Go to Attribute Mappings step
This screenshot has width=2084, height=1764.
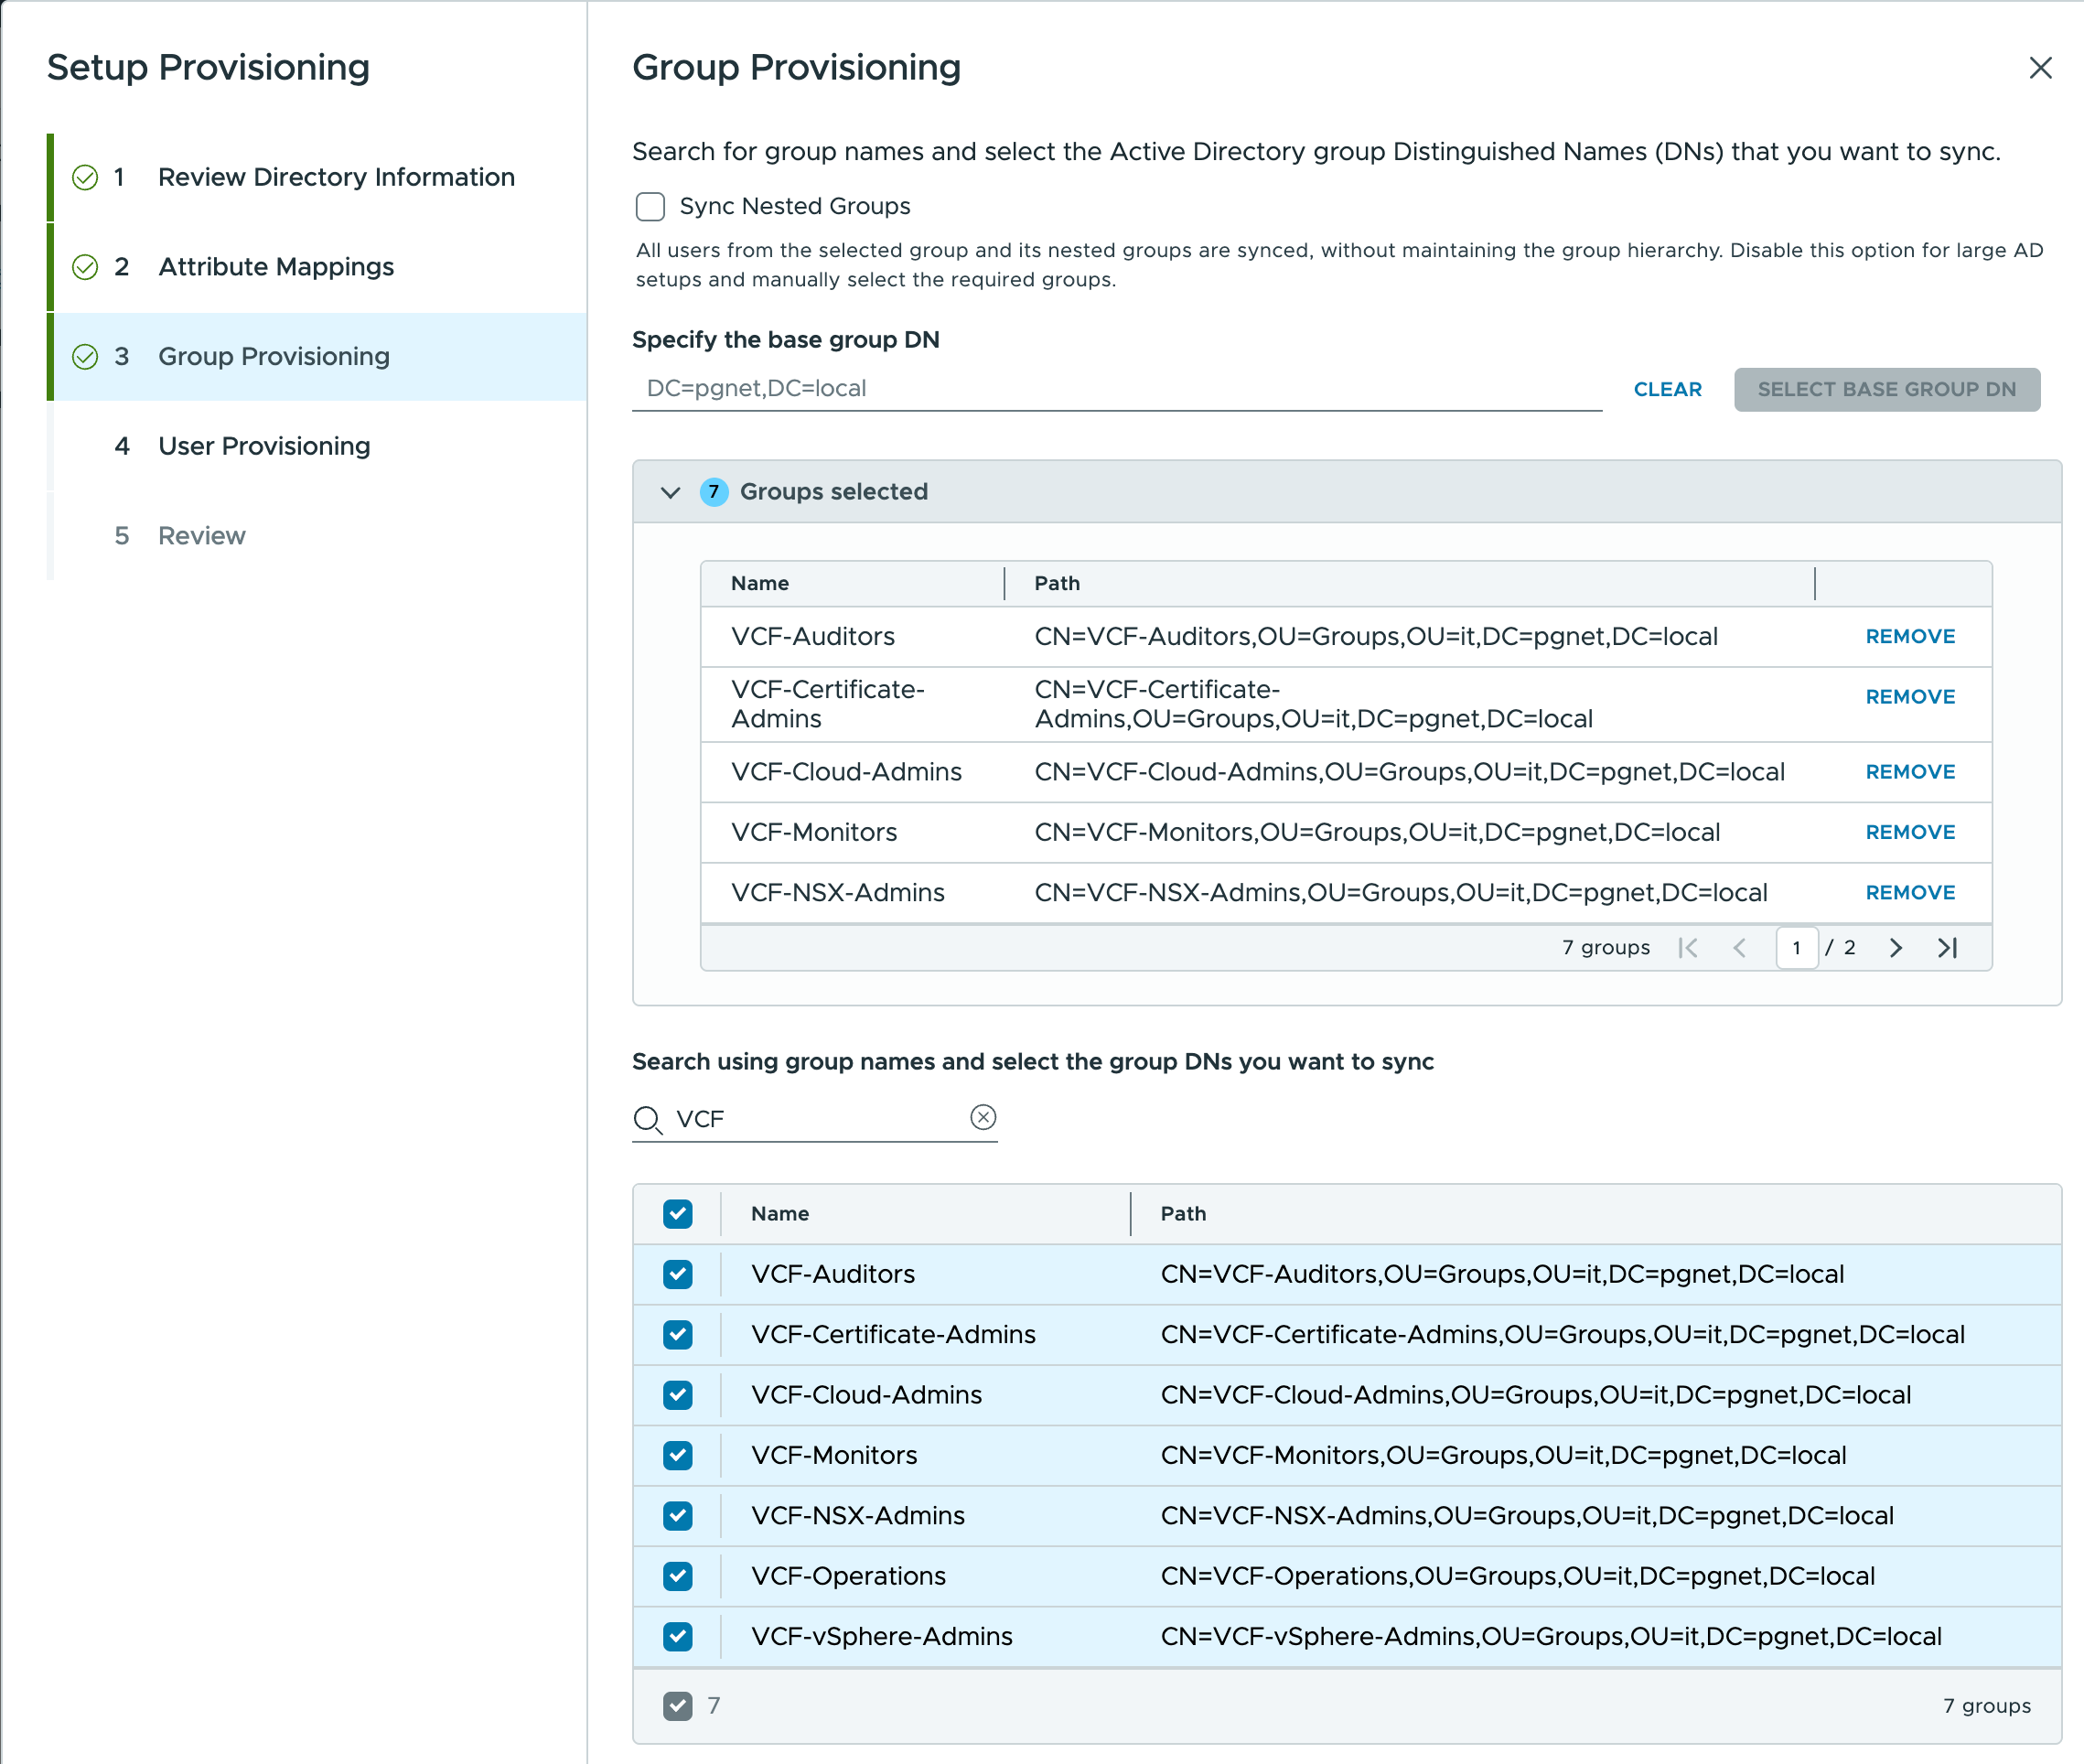tap(276, 267)
